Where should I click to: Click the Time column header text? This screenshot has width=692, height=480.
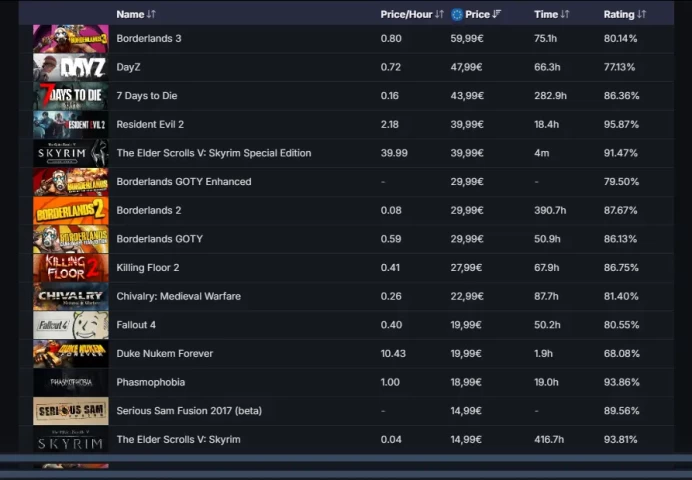(x=546, y=15)
